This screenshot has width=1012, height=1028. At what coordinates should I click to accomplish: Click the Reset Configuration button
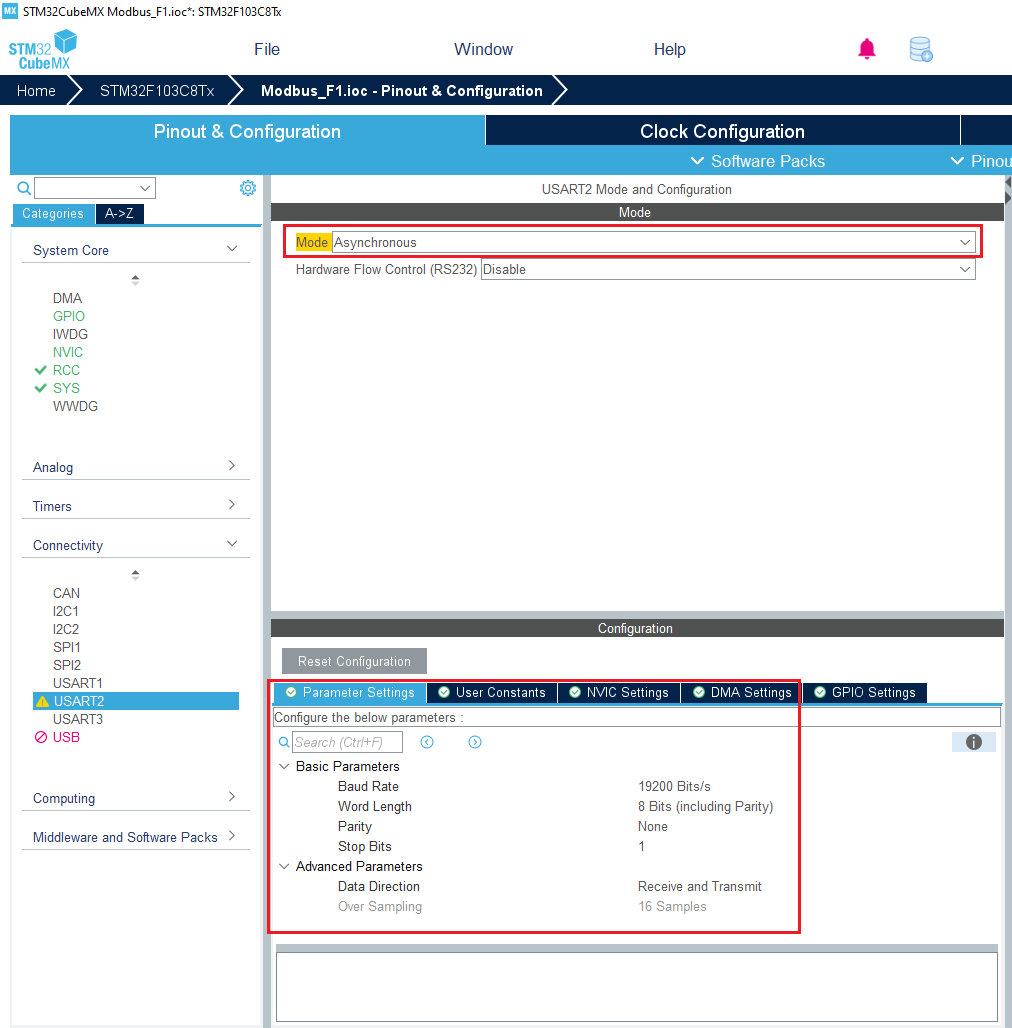[x=354, y=661]
